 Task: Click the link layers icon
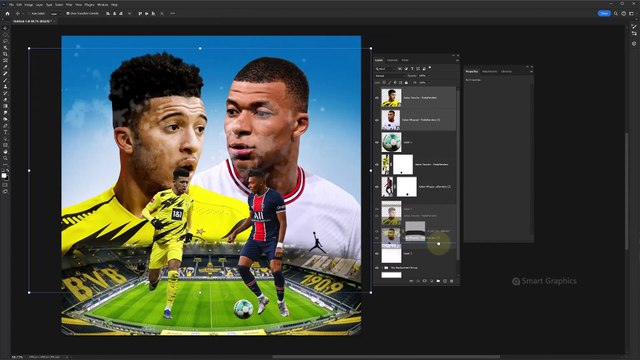(411, 281)
